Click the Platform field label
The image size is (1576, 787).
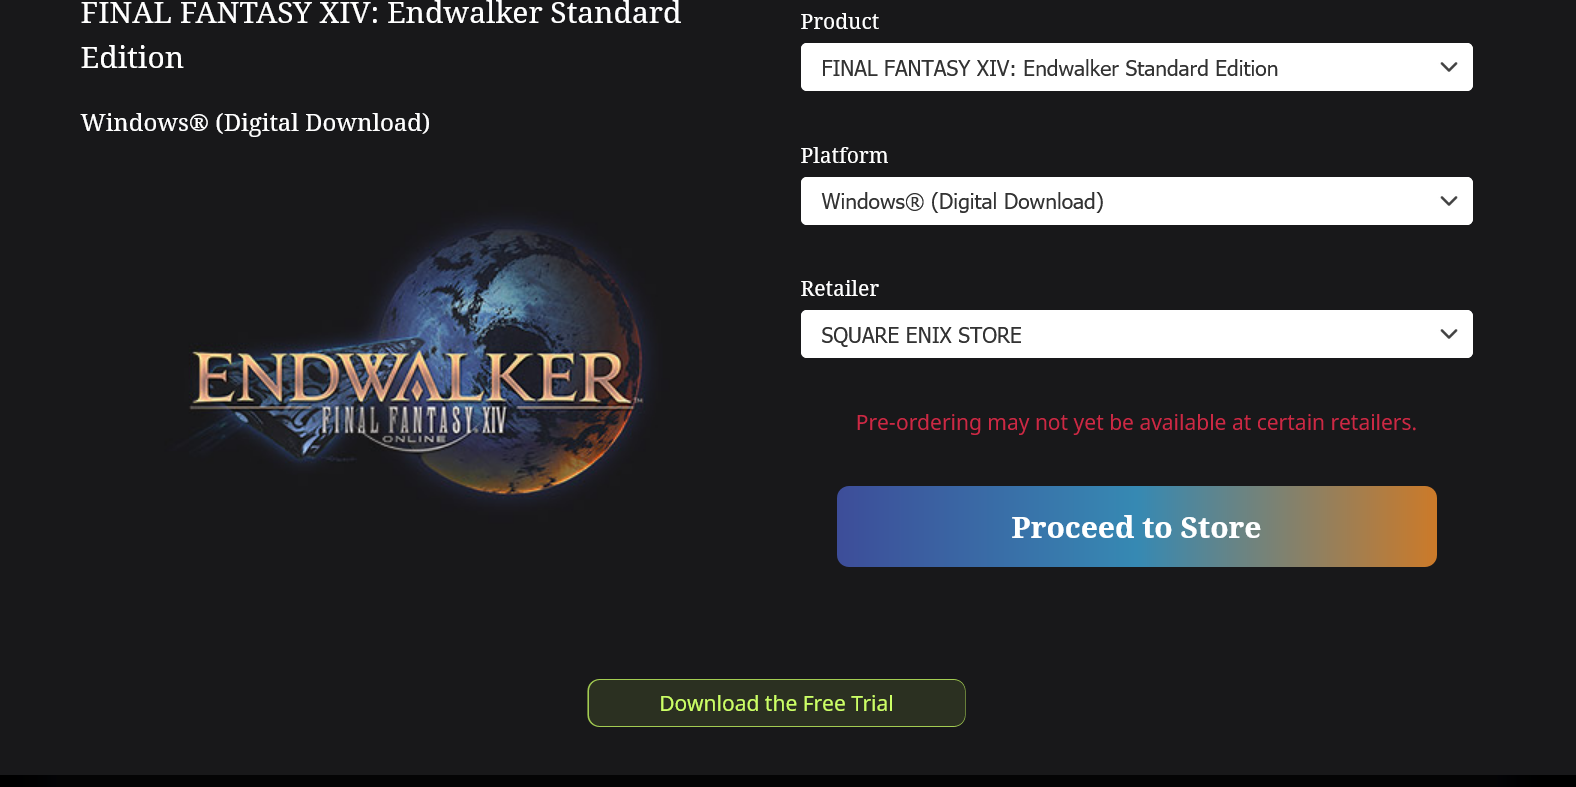pyautogui.click(x=844, y=155)
